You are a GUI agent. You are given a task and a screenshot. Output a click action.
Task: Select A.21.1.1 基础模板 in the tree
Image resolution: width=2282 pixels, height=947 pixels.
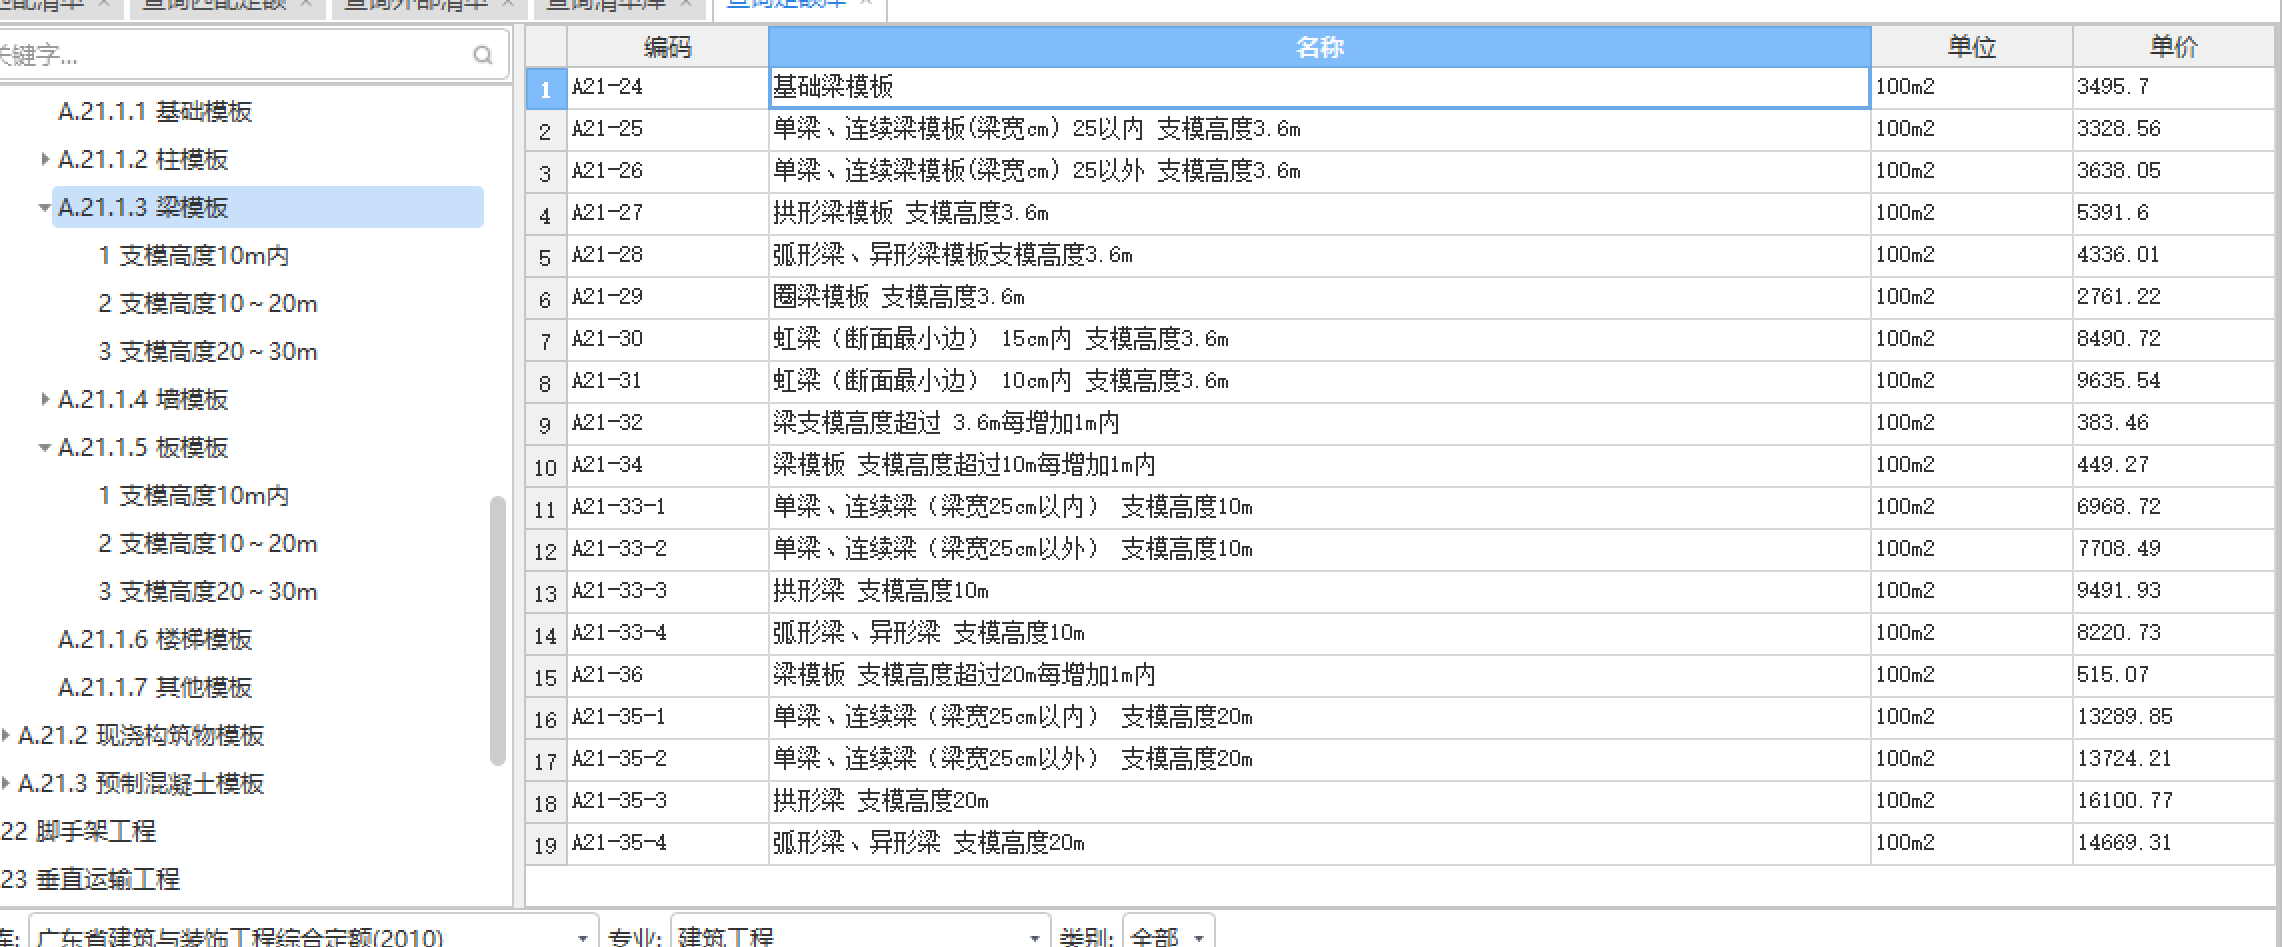(x=155, y=111)
